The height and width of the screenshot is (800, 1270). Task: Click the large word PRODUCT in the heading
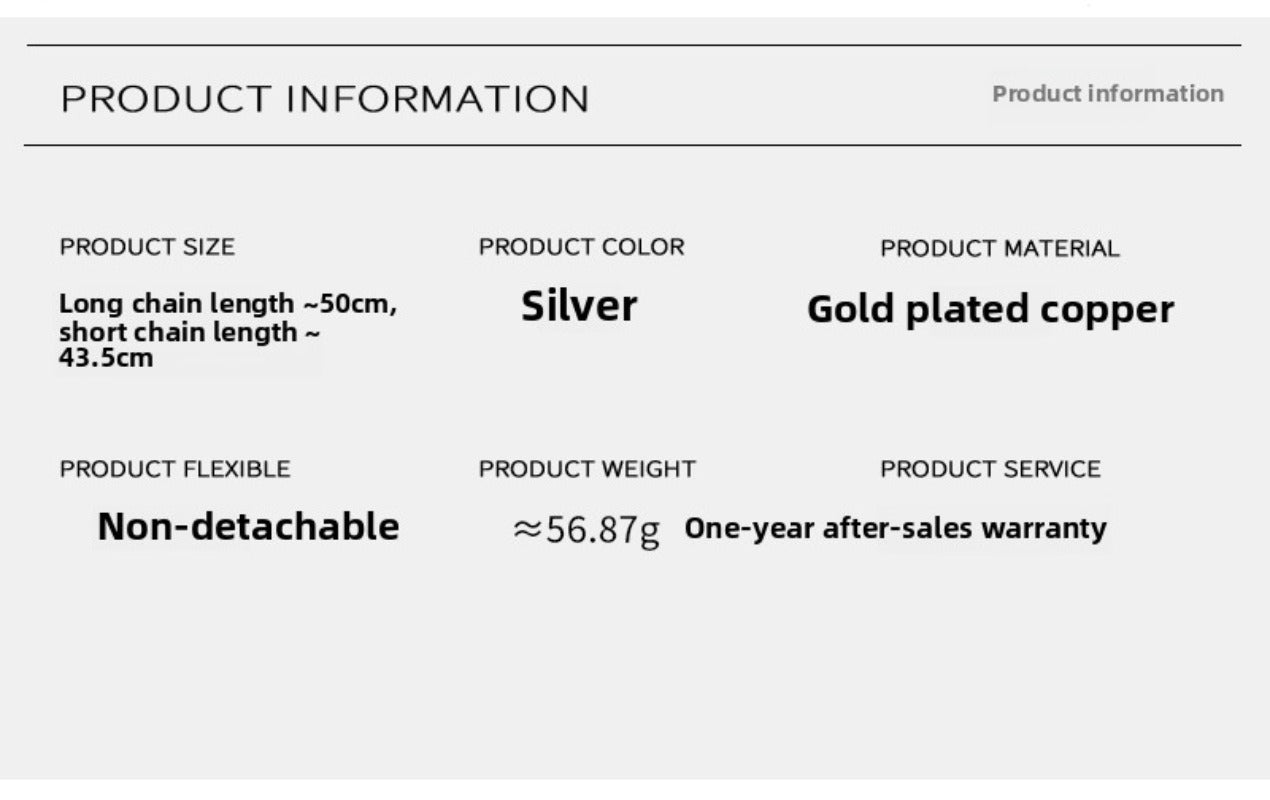click(x=166, y=100)
